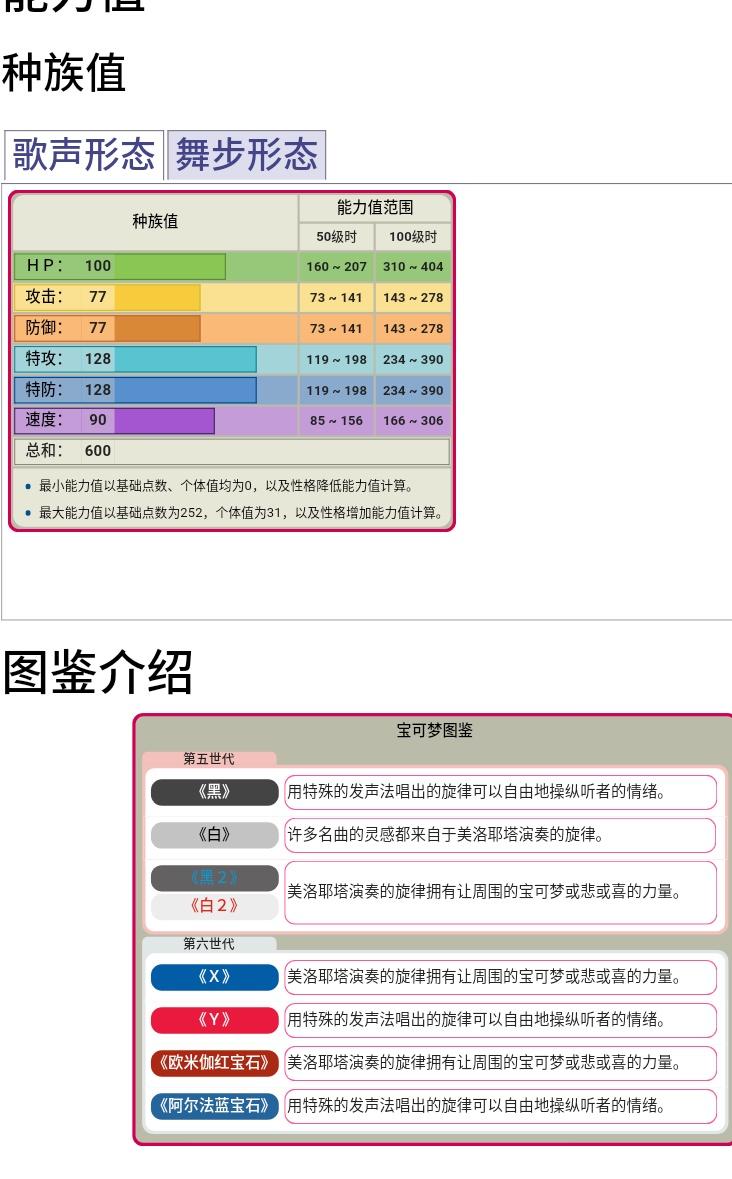Open the 《阿尔法蓝宝石》 game link

pyautogui.click(x=214, y=1106)
